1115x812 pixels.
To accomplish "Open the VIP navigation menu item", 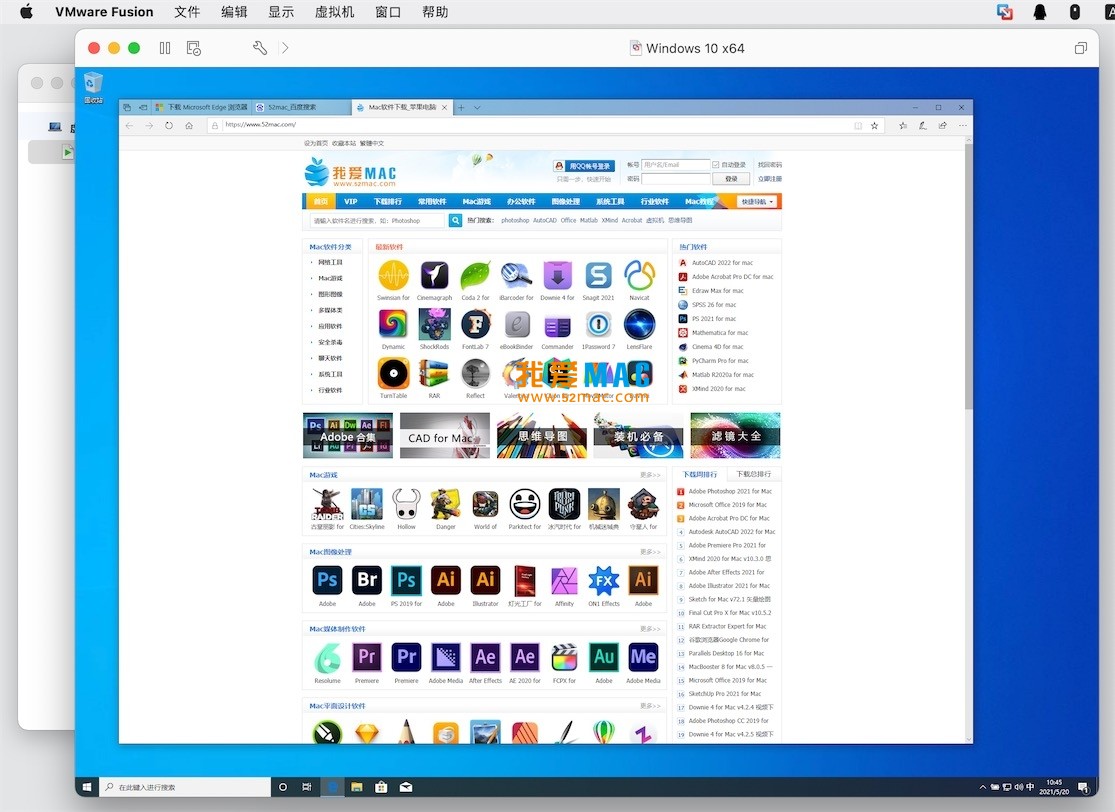I will tap(351, 202).
